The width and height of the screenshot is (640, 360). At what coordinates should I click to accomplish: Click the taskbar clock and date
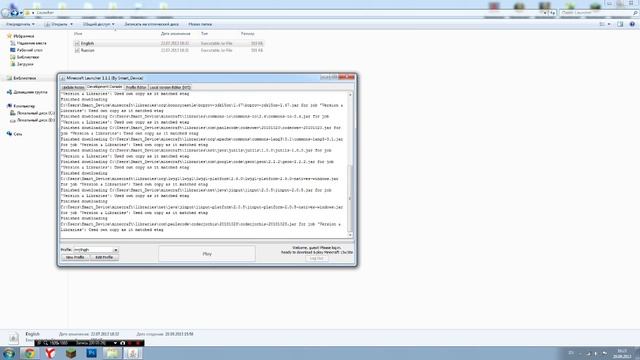[x=622, y=353]
